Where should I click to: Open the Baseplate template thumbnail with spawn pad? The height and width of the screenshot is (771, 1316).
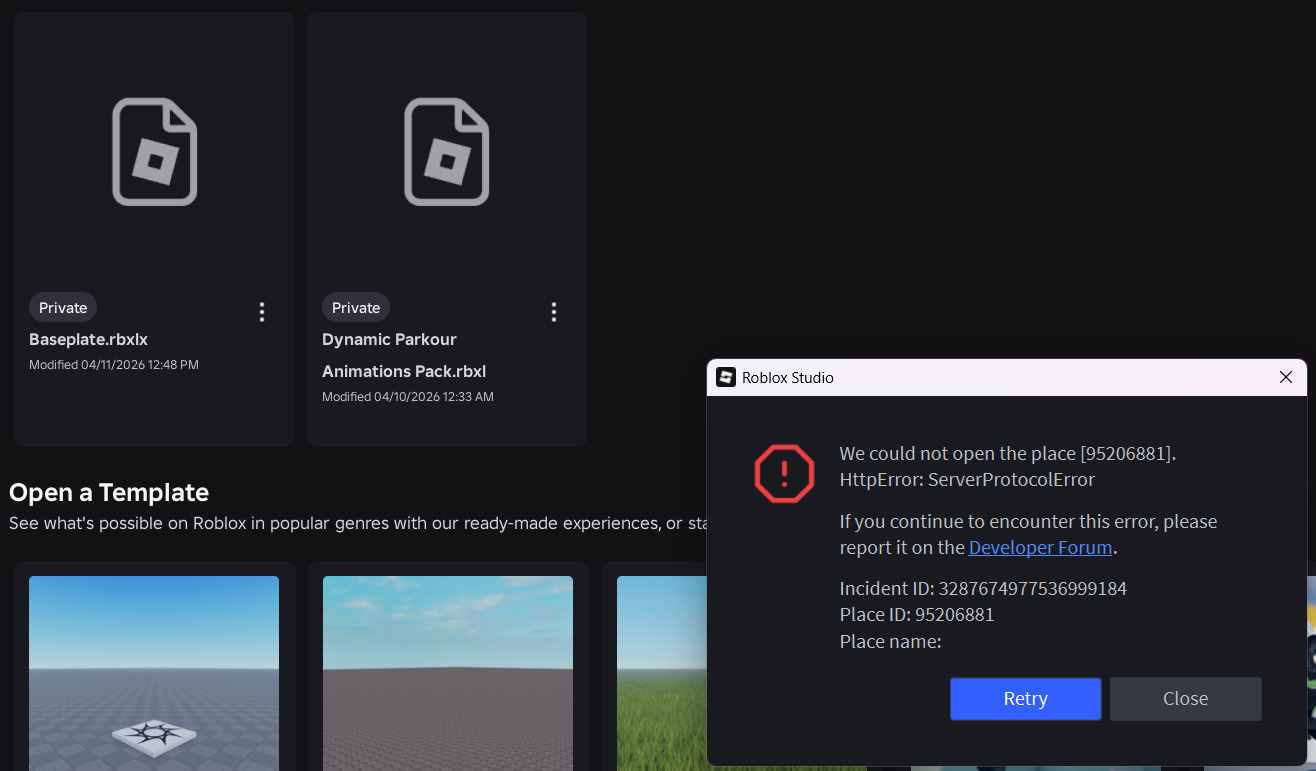154,673
